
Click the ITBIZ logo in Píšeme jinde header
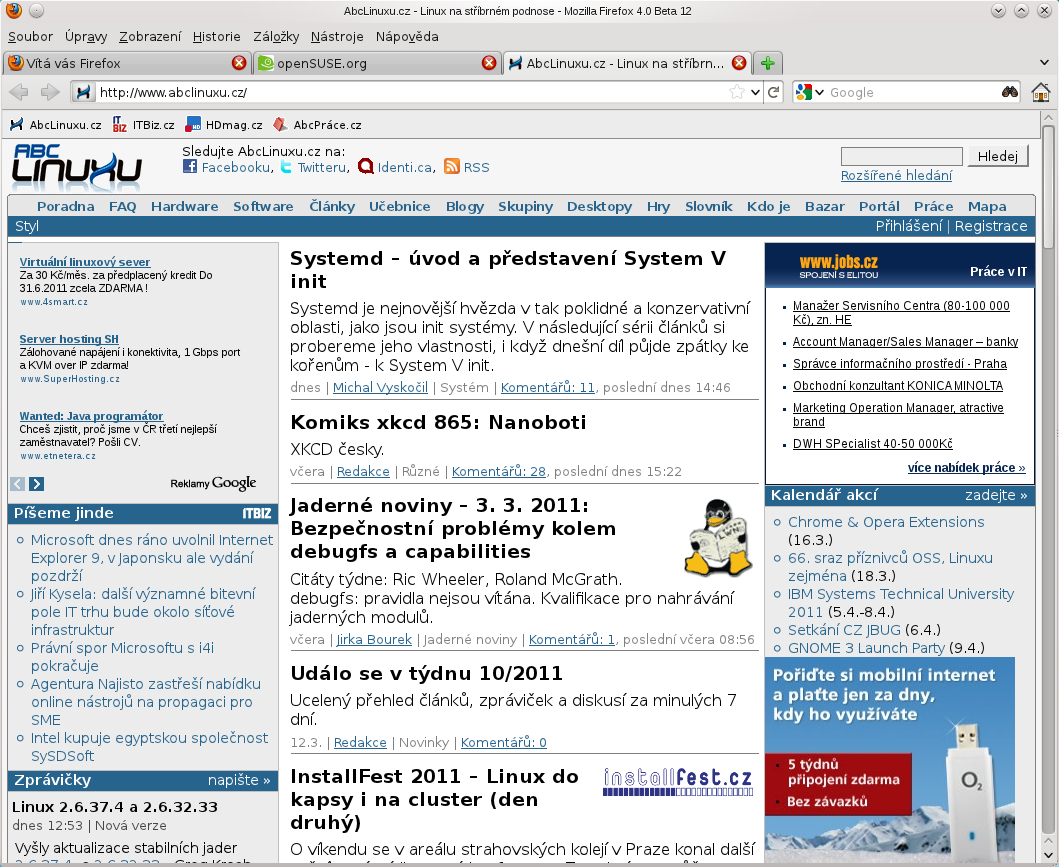(257, 514)
